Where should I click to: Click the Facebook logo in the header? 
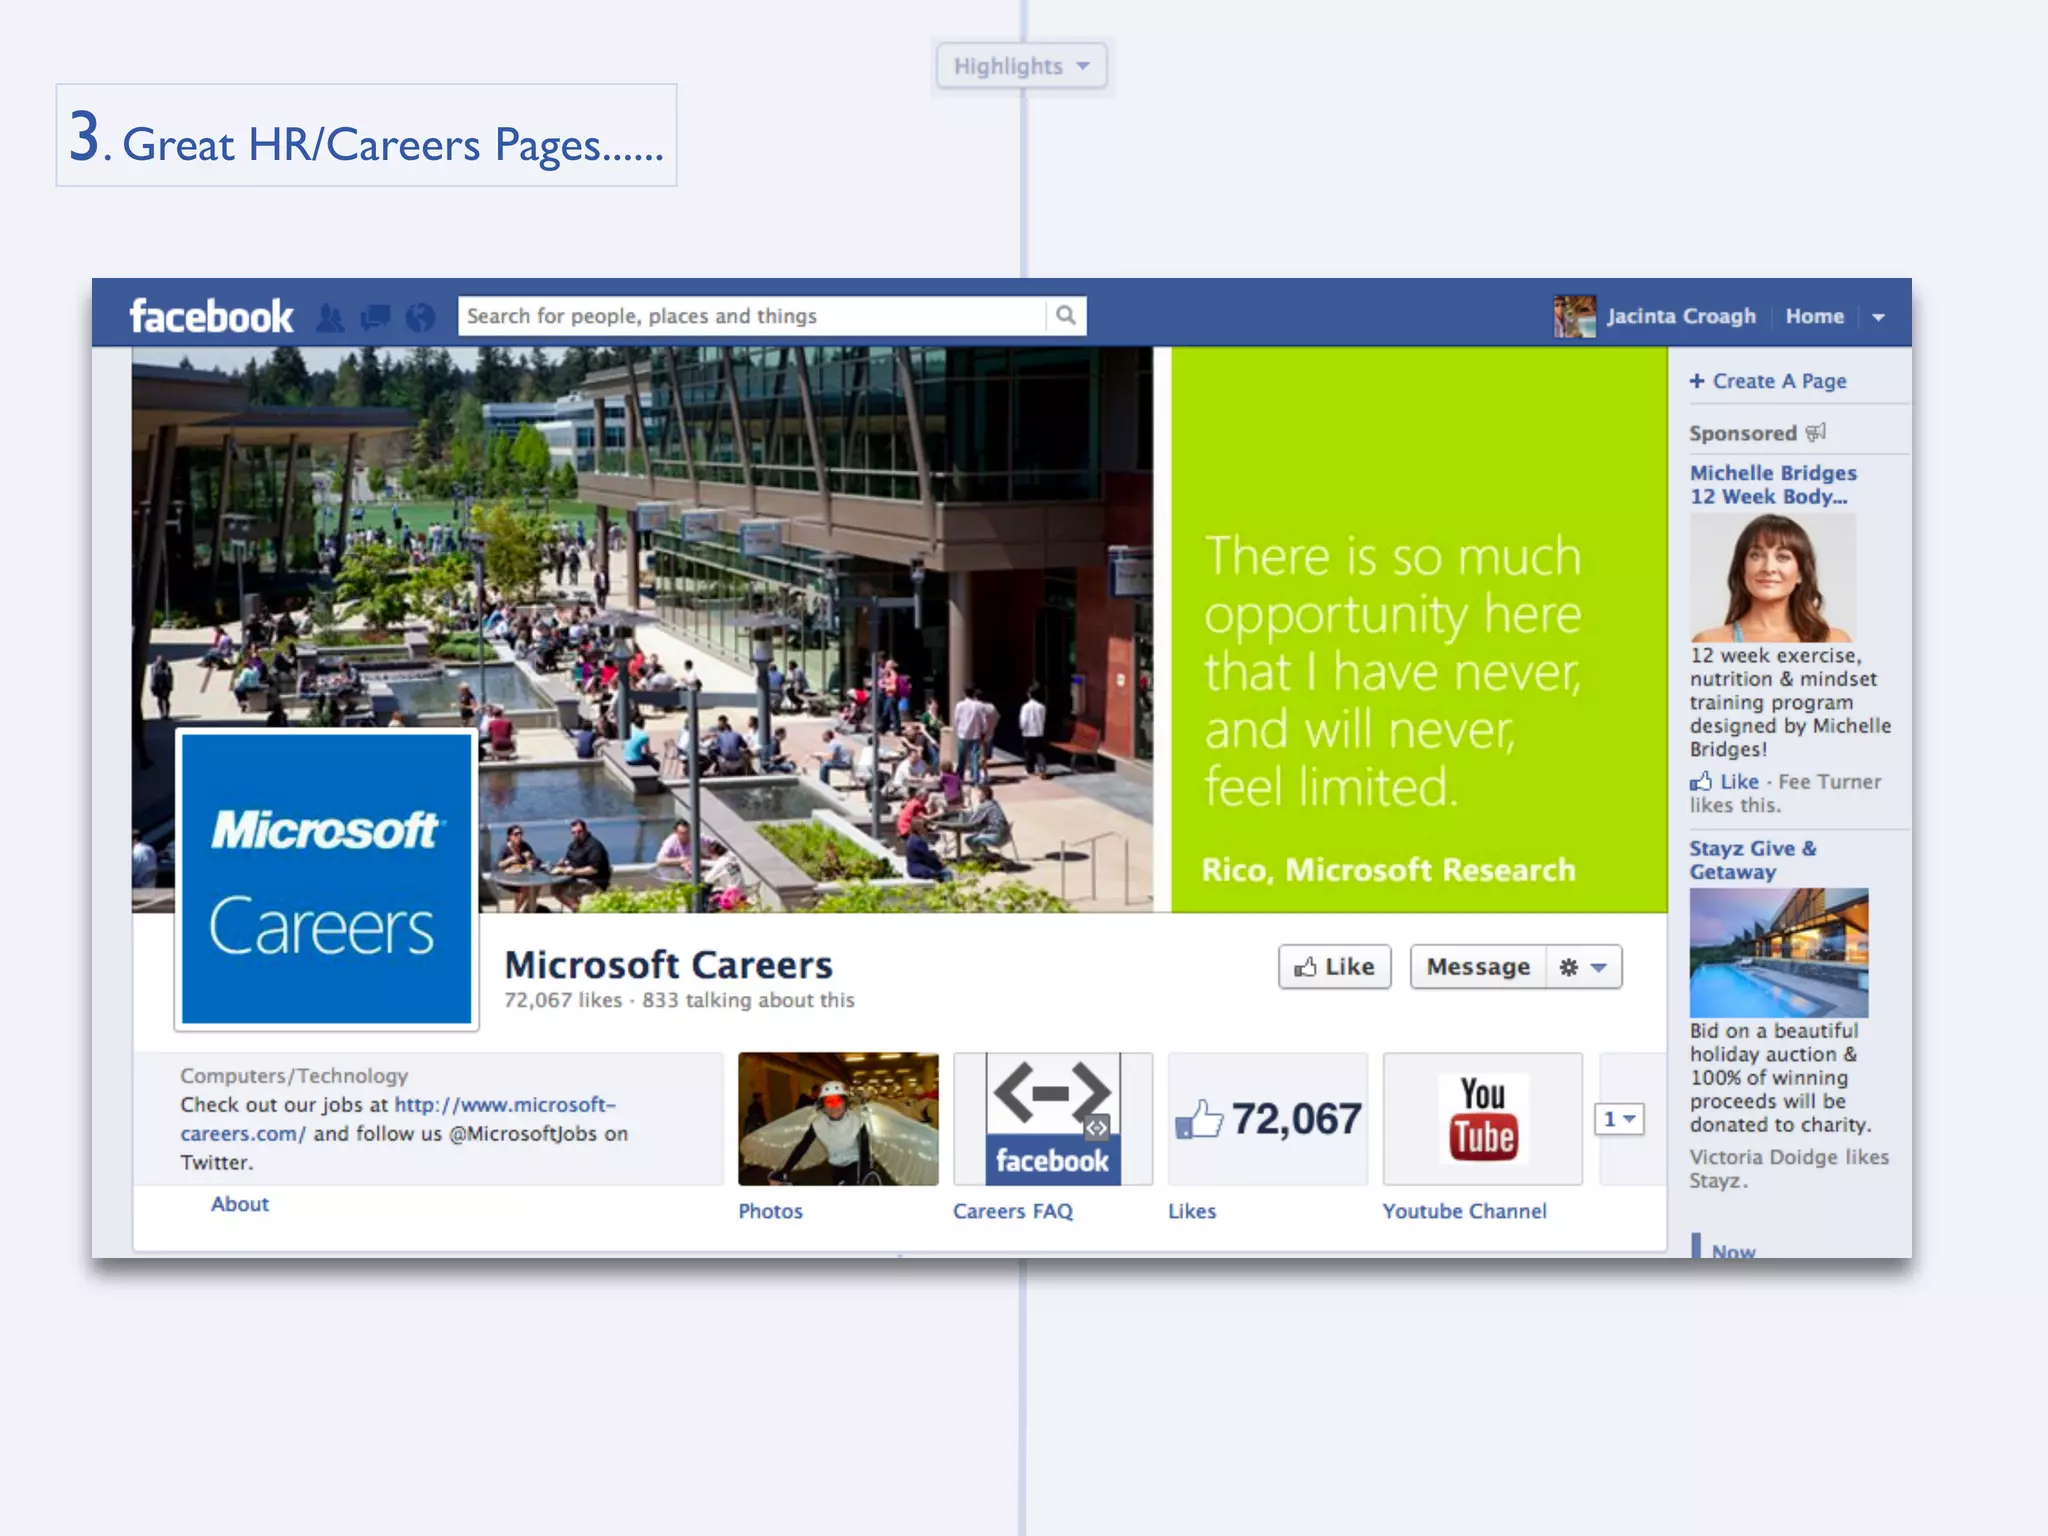pyautogui.click(x=211, y=316)
